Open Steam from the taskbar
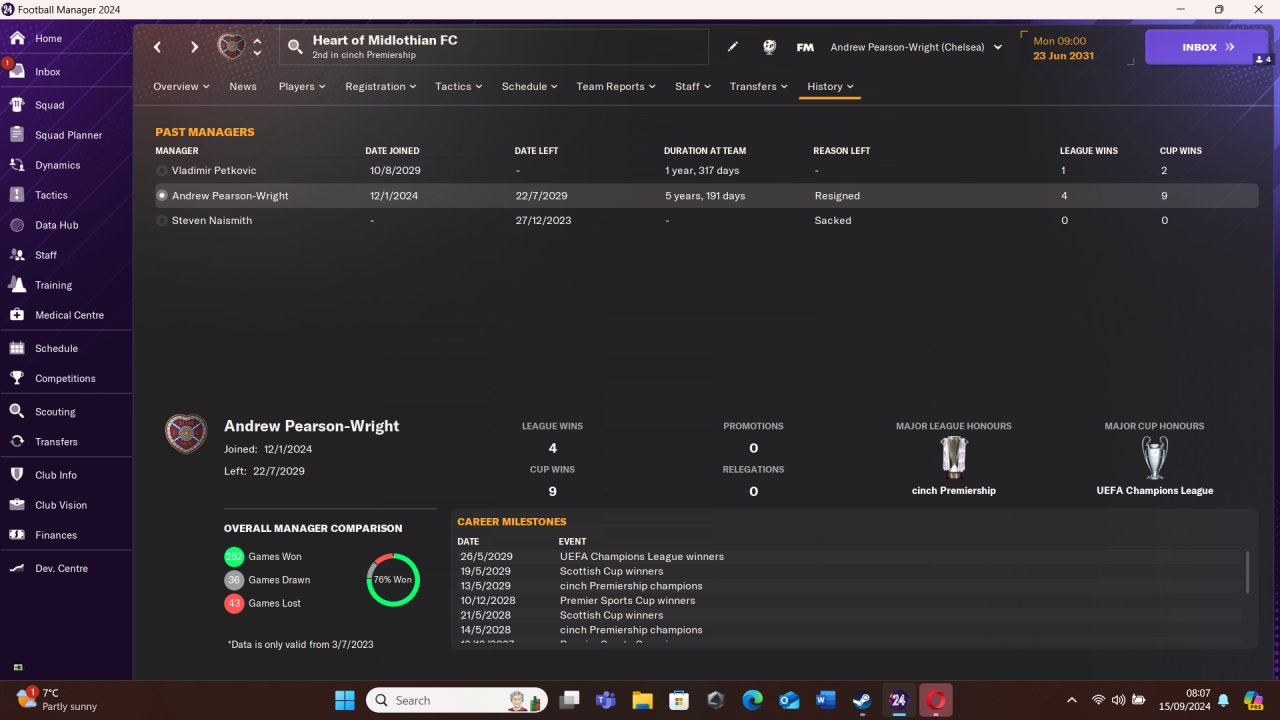The height and width of the screenshot is (720, 1280). coord(861,700)
